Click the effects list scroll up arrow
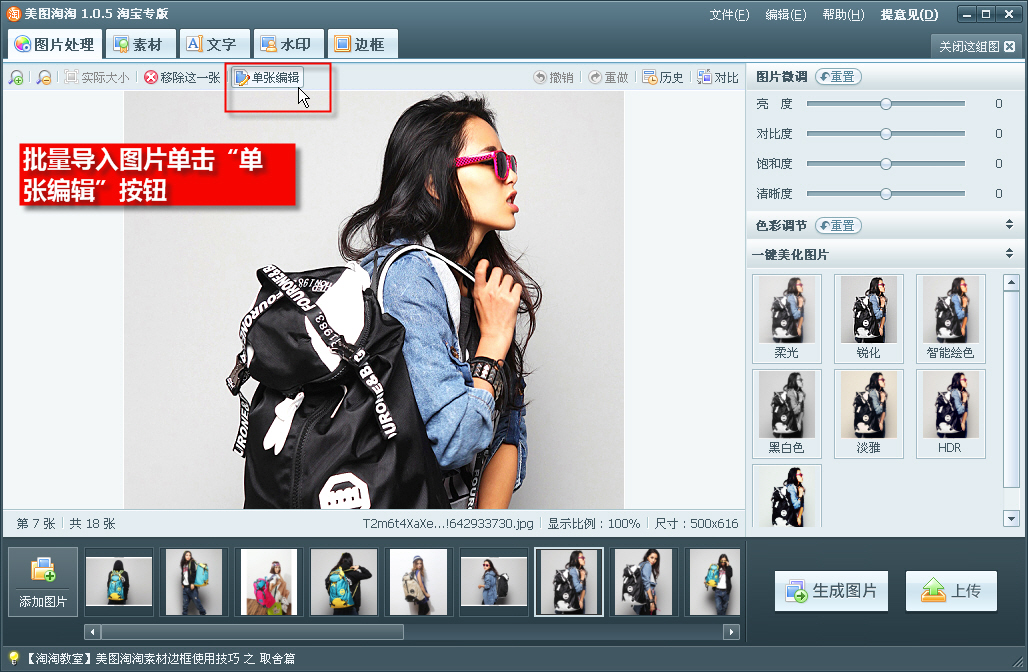Image resolution: width=1028 pixels, height=672 pixels. (1012, 283)
